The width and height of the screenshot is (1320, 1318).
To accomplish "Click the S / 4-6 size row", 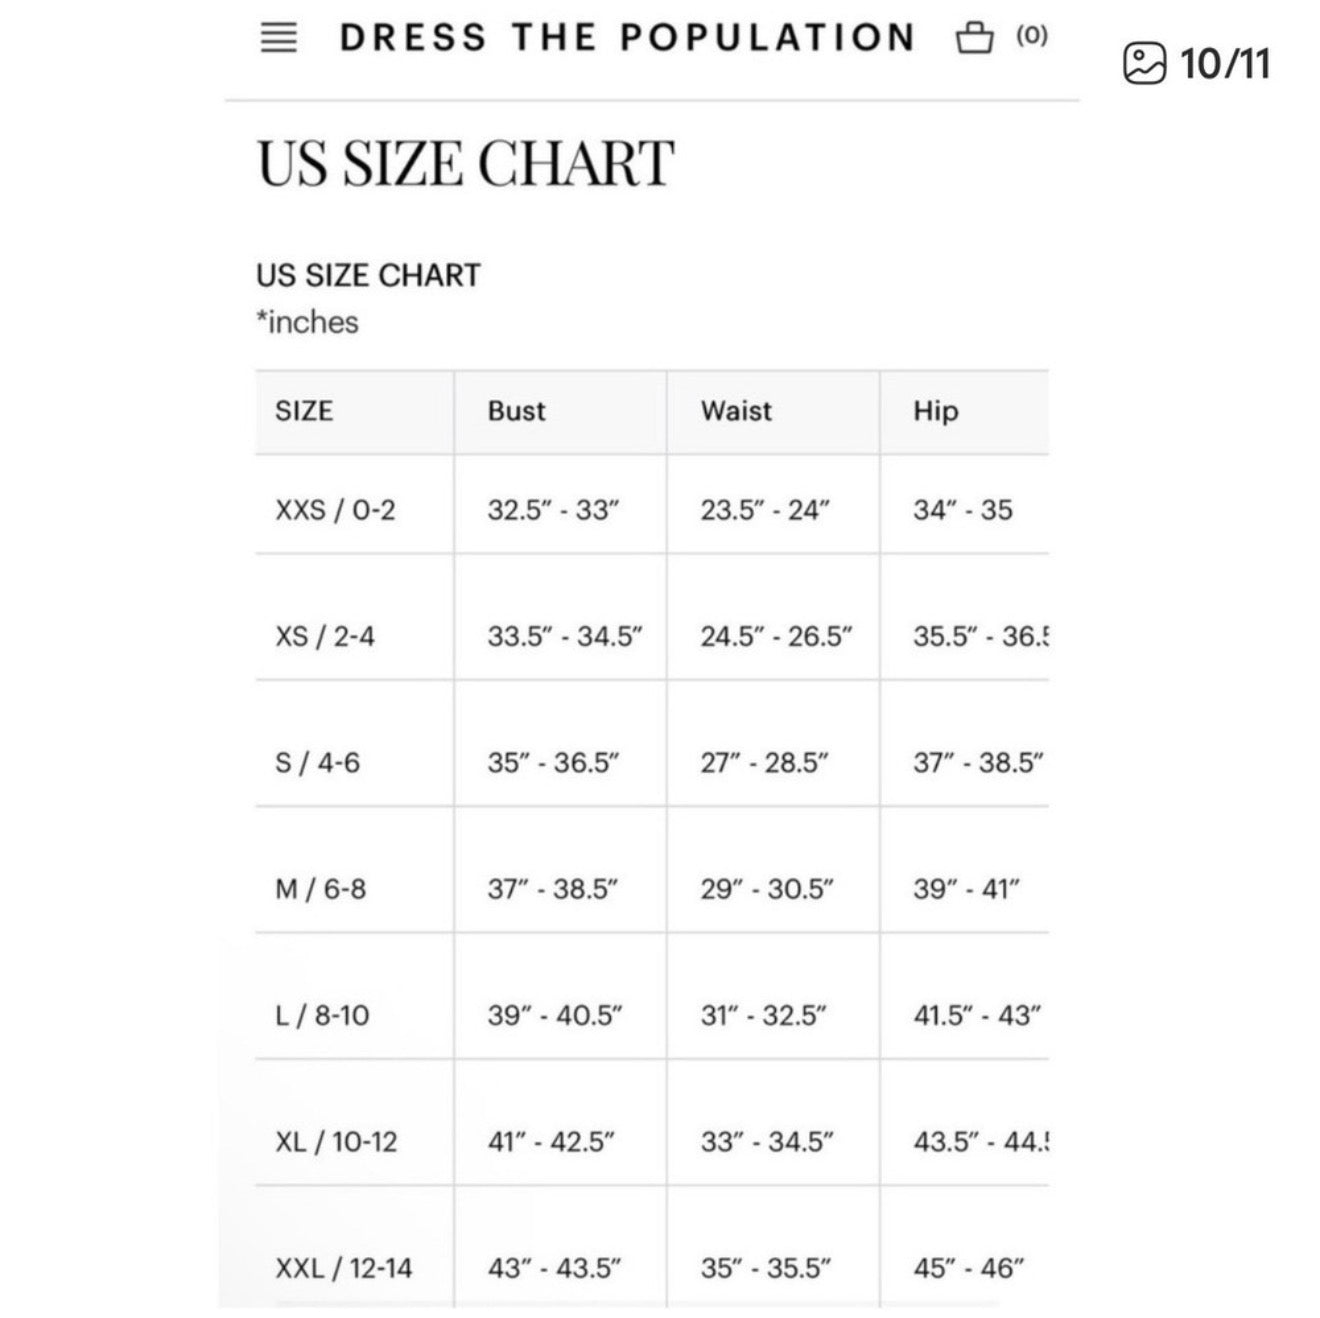I will coord(652,763).
